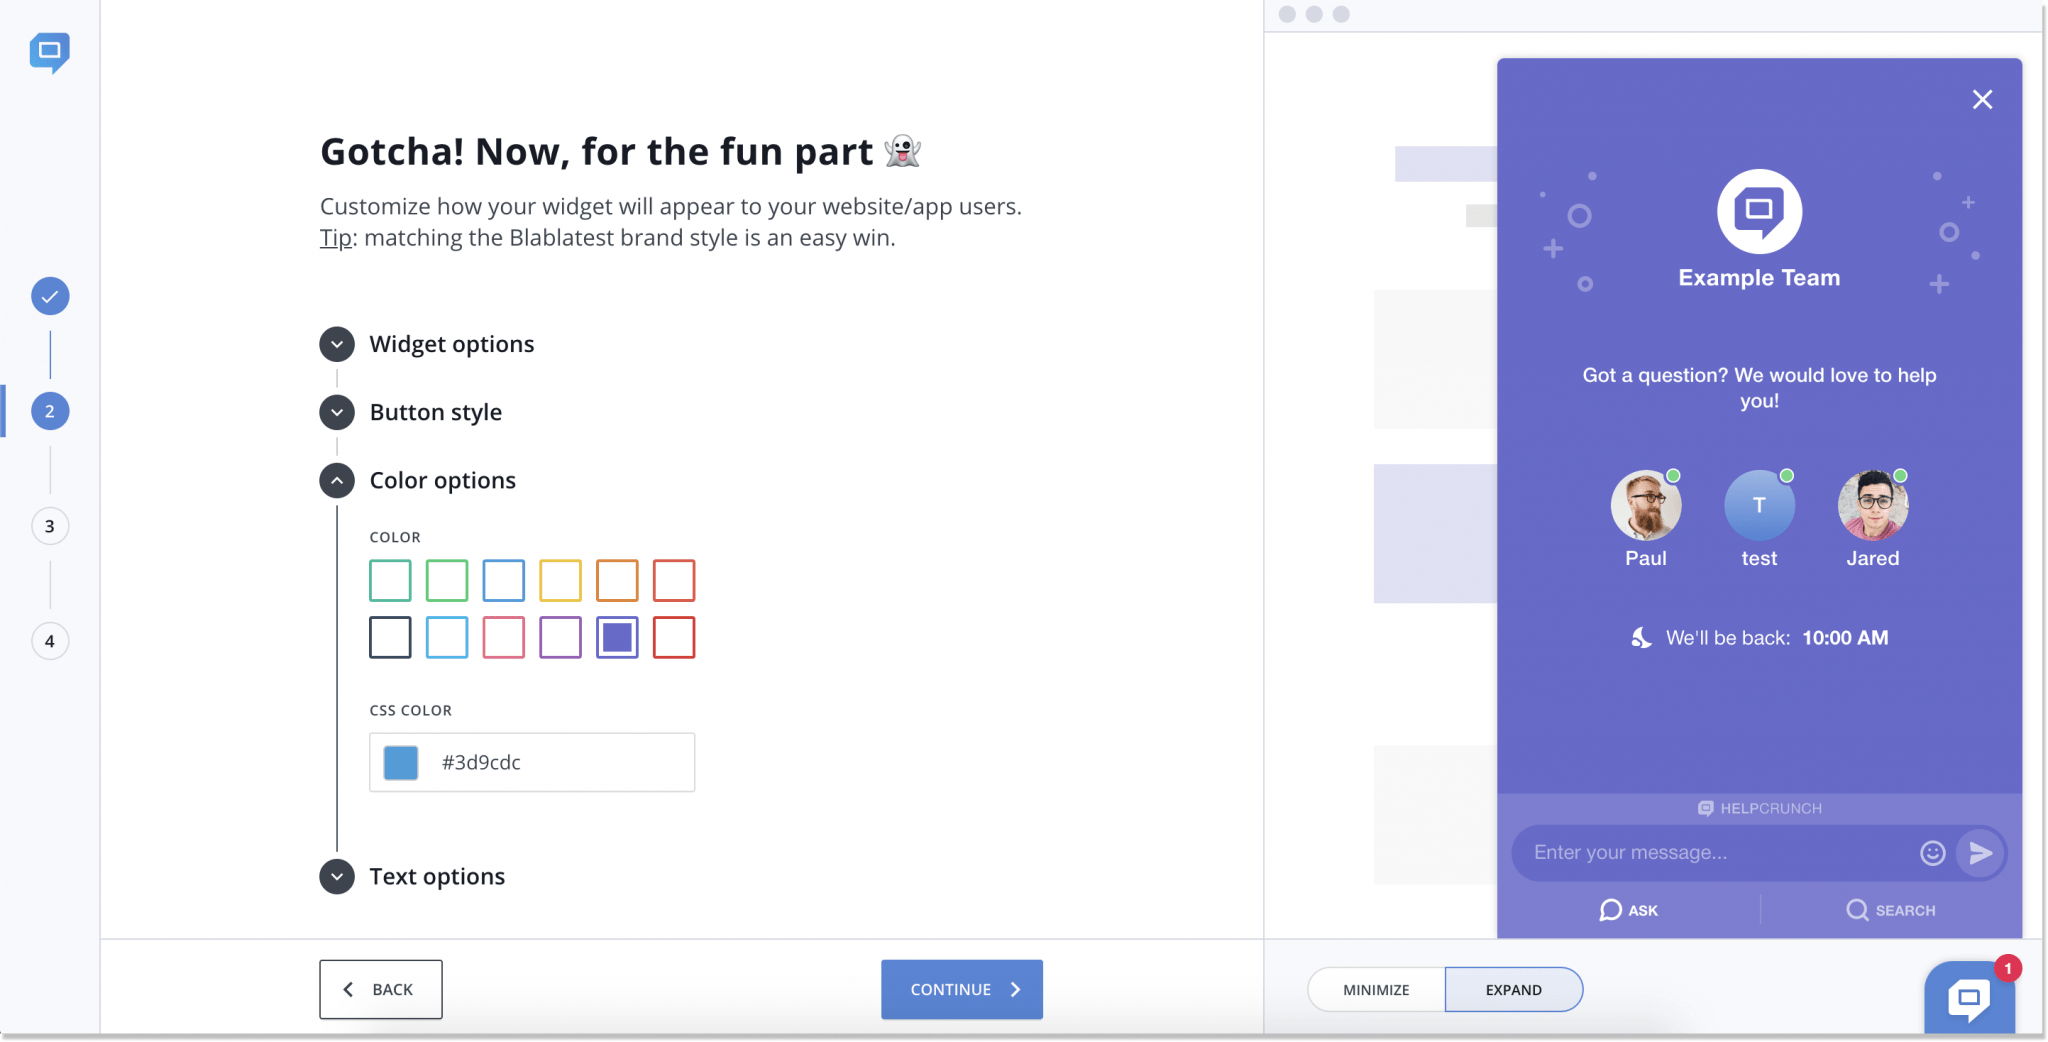Select the black outline color option
2048x1042 pixels.
[390, 637]
